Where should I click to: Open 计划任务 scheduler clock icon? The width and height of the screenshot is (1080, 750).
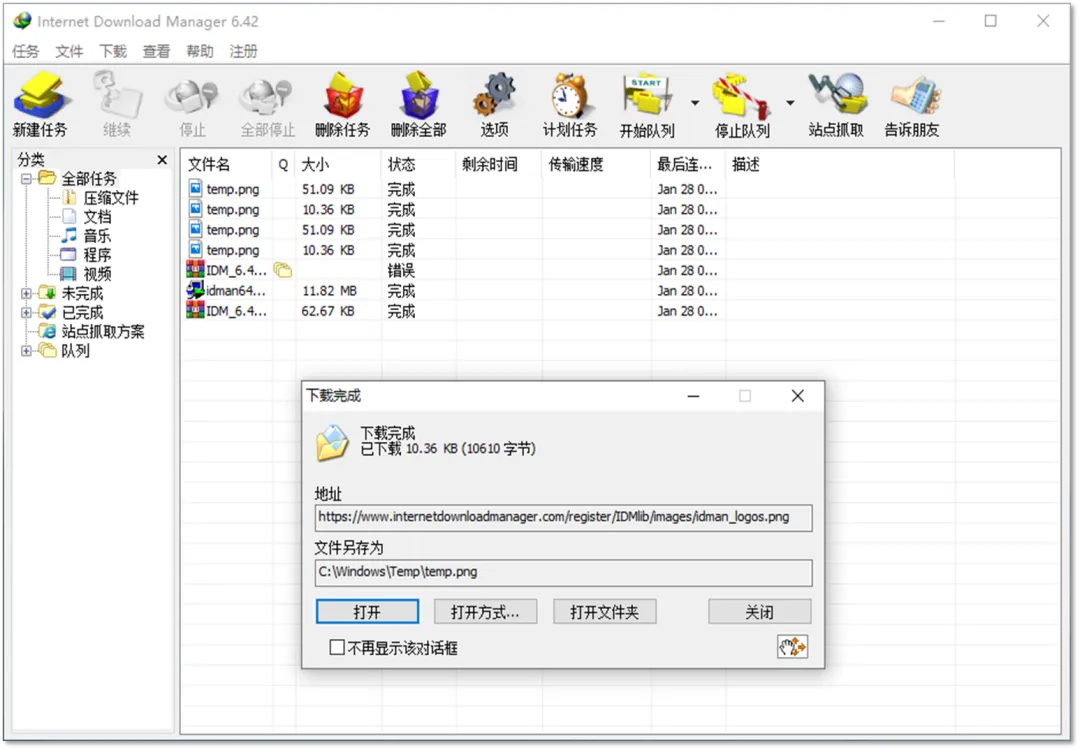pyautogui.click(x=570, y=104)
